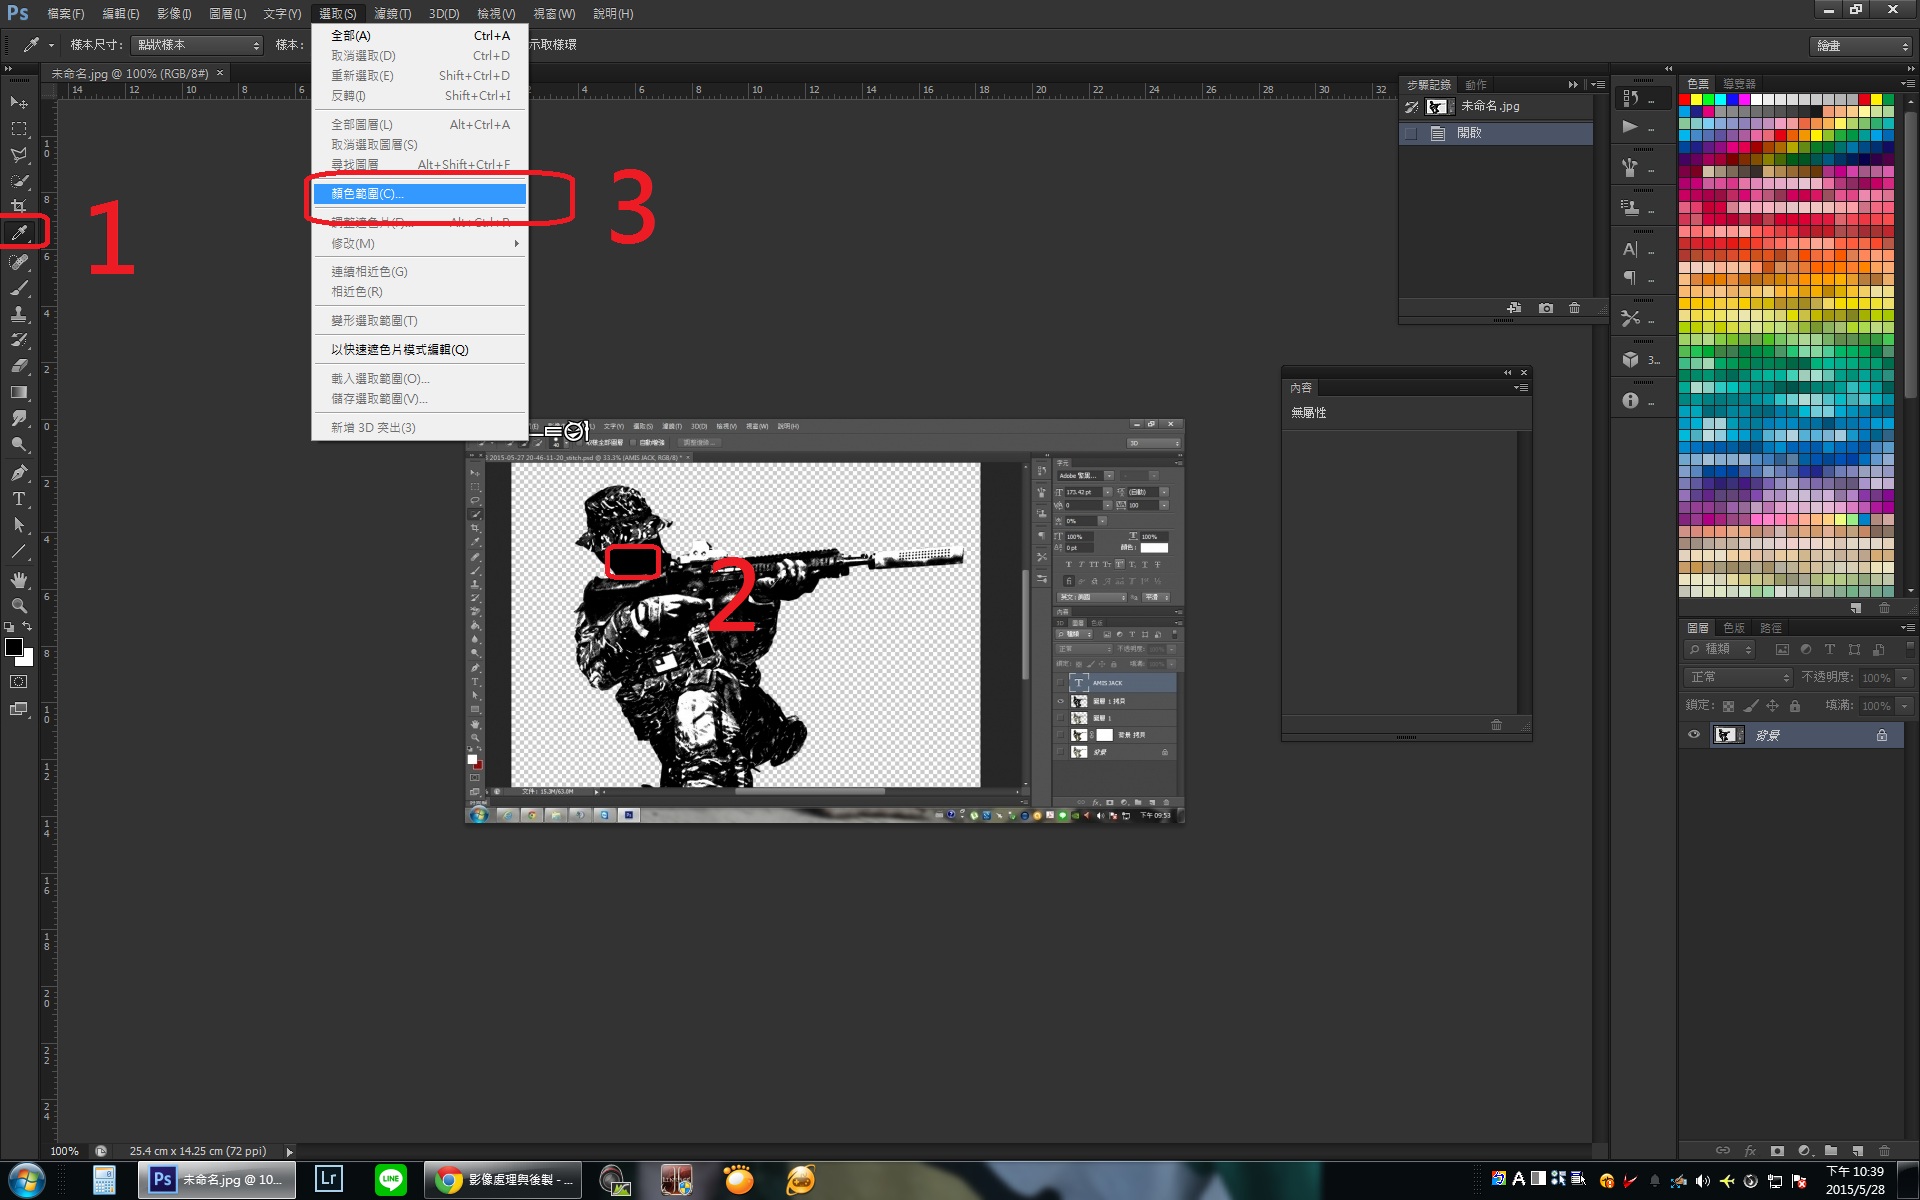This screenshot has width=1920, height=1200.
Task: Open the 正常 blend mode dropdown
Action: 1739,677
